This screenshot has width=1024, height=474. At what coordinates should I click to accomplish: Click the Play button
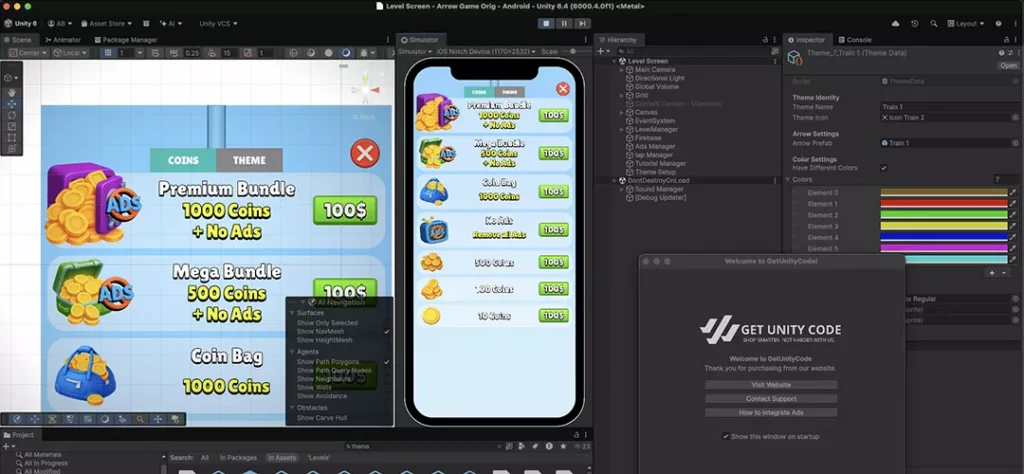coord(547,24)
